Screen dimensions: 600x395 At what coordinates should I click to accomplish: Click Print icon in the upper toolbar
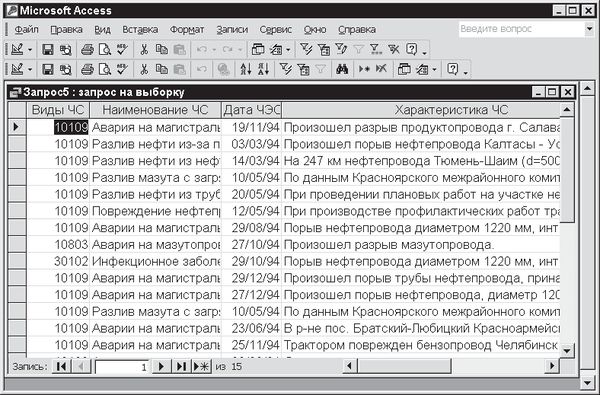(x=87, y=49)
